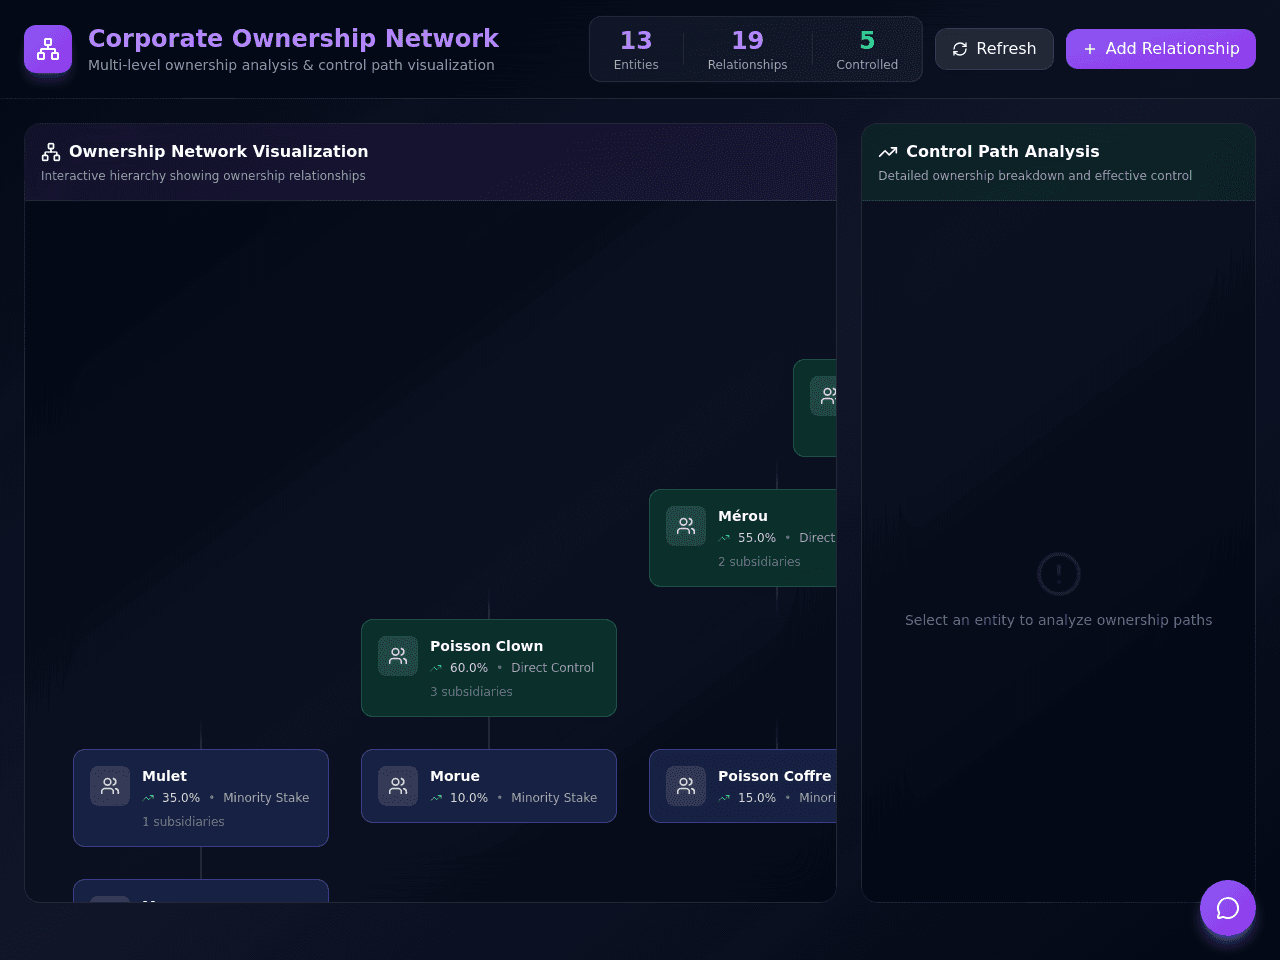Viewport: 1280px width, 960px height.
Task: Click the 13 Entities stat
Action: tap(636, 50)
